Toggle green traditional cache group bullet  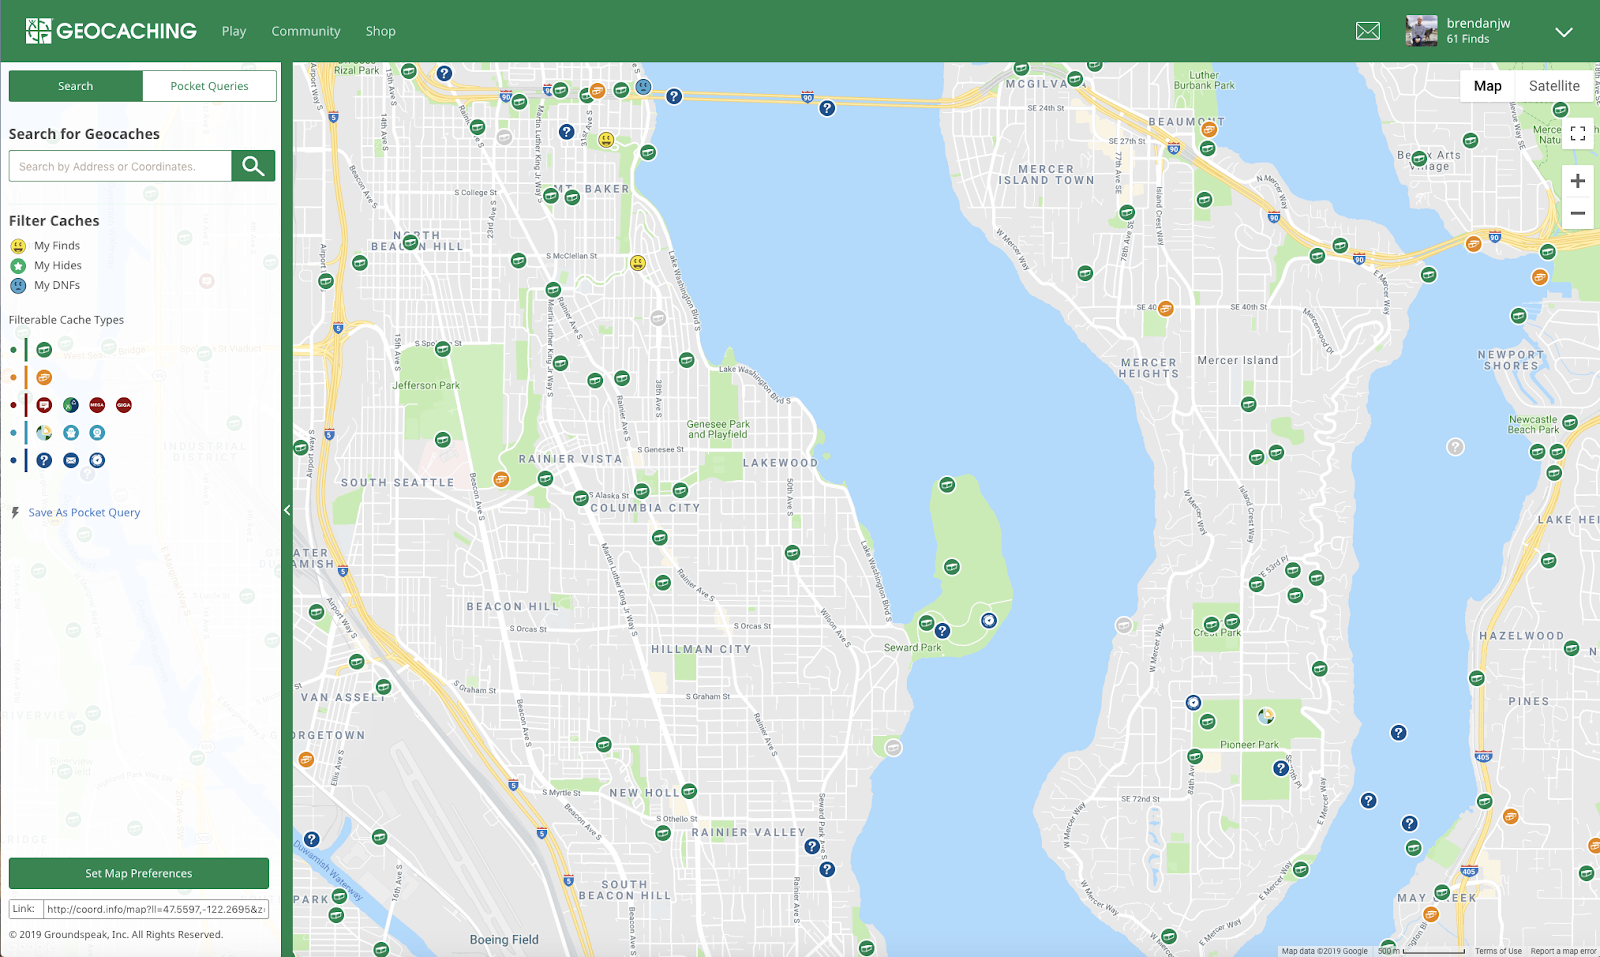pos(13,350)
